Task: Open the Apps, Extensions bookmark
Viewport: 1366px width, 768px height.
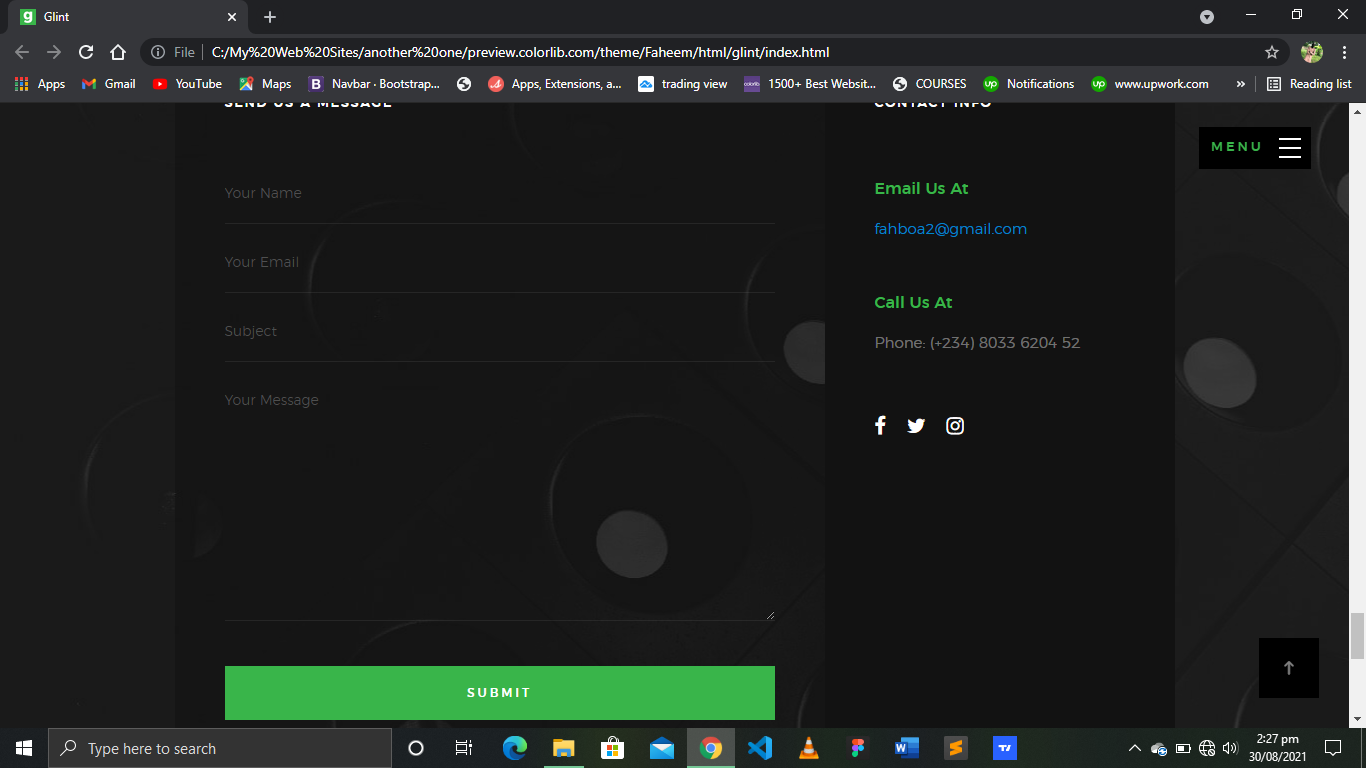Action: (x=555, y=84)
